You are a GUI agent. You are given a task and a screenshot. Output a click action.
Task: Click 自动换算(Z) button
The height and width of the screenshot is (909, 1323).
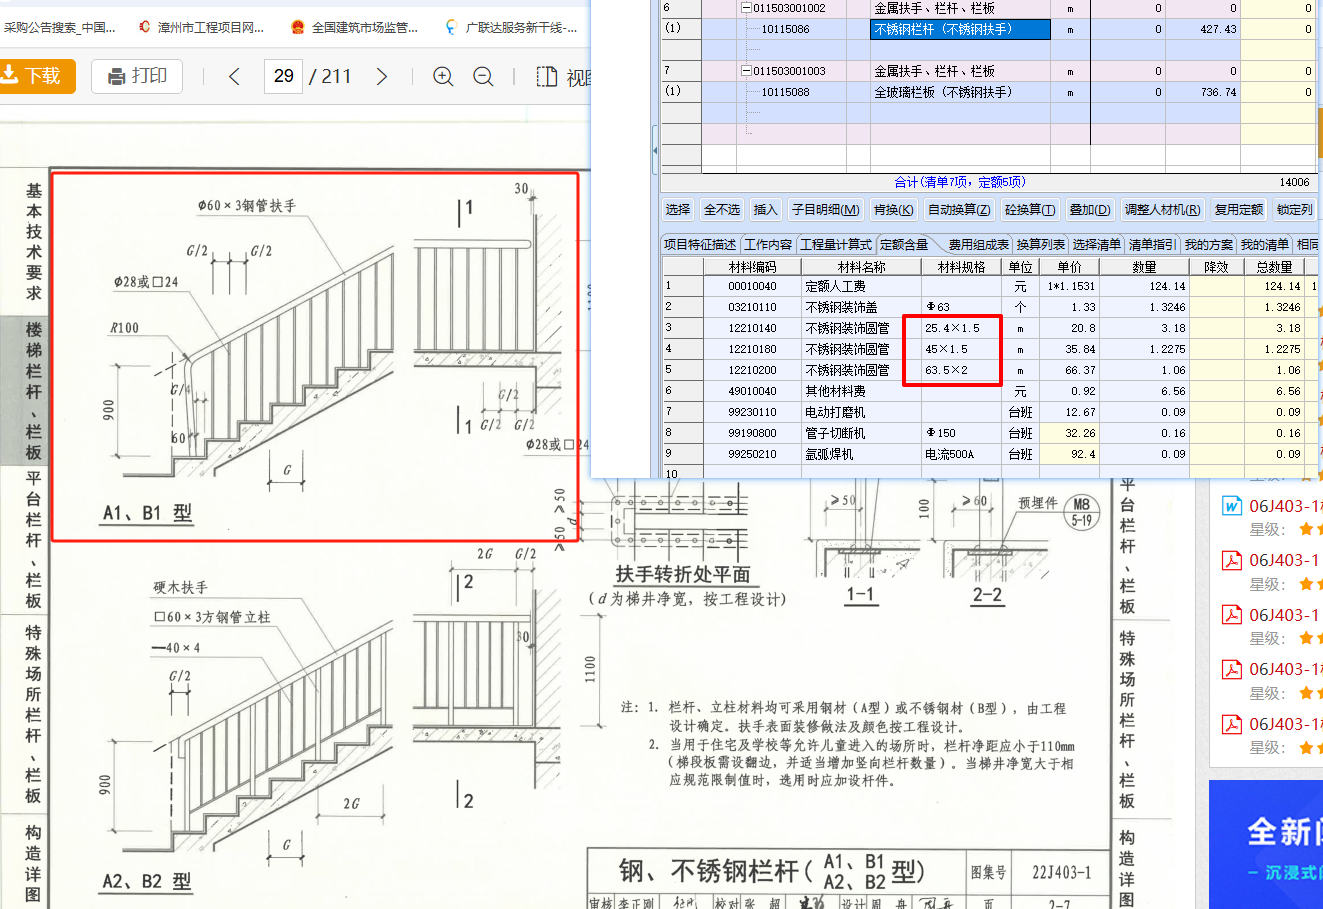pyautogui.click(x=959, y=209)
